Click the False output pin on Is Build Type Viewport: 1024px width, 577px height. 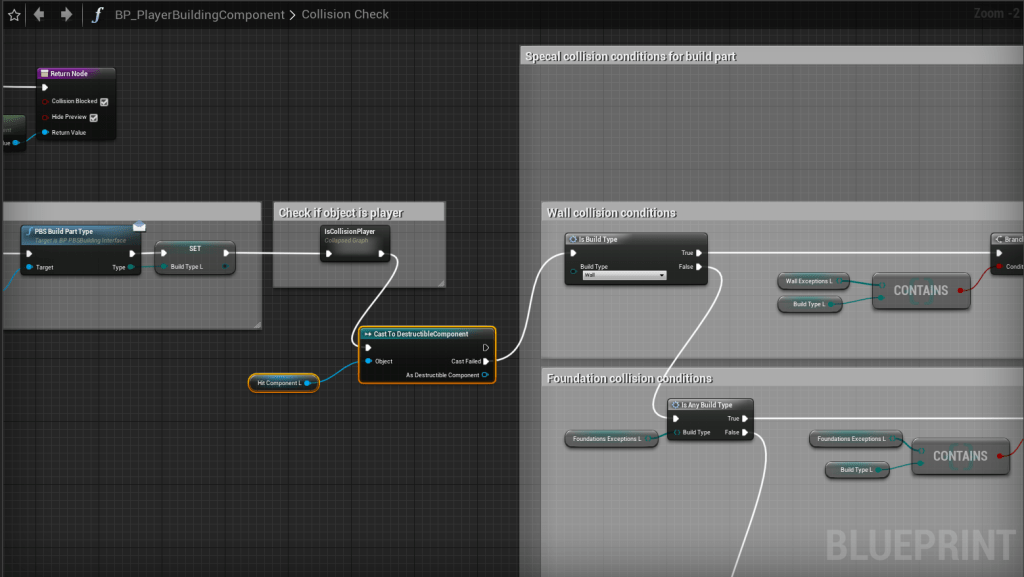[x=698, y=267]
